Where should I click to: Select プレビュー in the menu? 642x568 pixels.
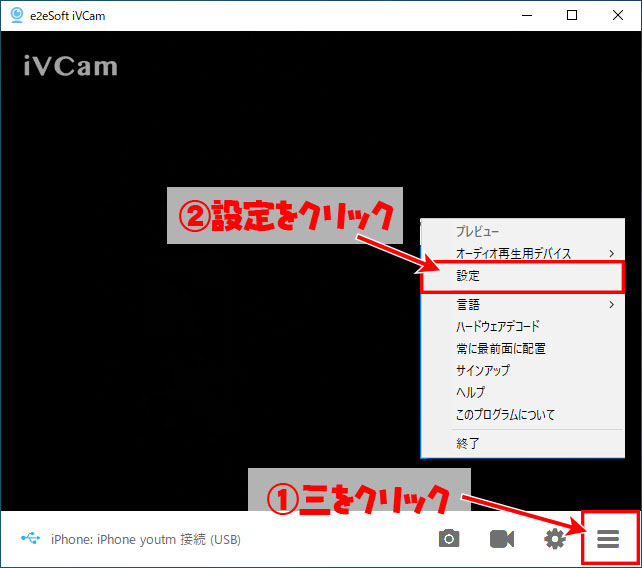522,231
